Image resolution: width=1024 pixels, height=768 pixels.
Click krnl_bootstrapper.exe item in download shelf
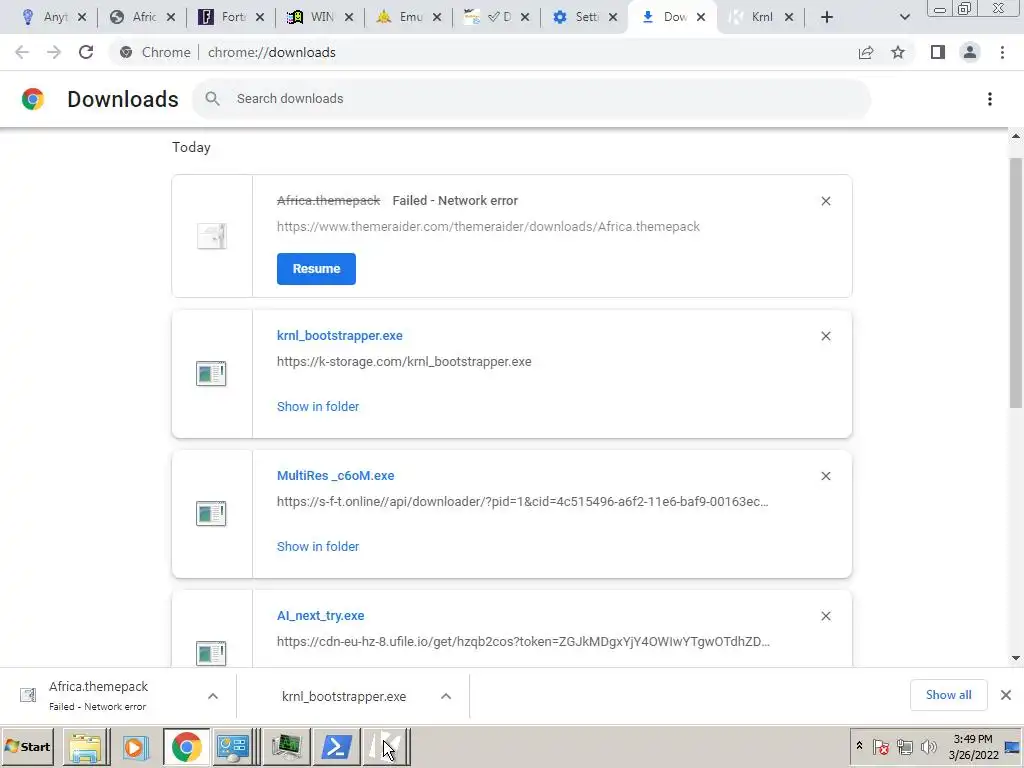point(344,696)
